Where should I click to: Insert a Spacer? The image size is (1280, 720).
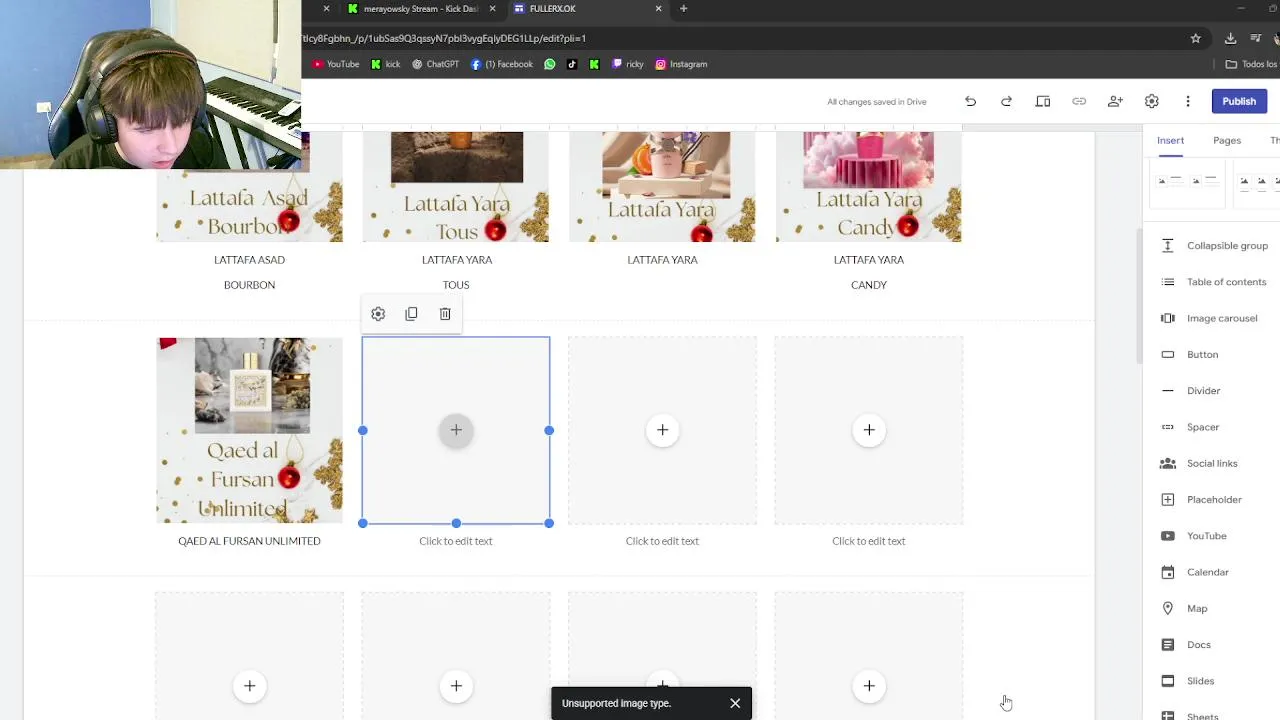1190,427
